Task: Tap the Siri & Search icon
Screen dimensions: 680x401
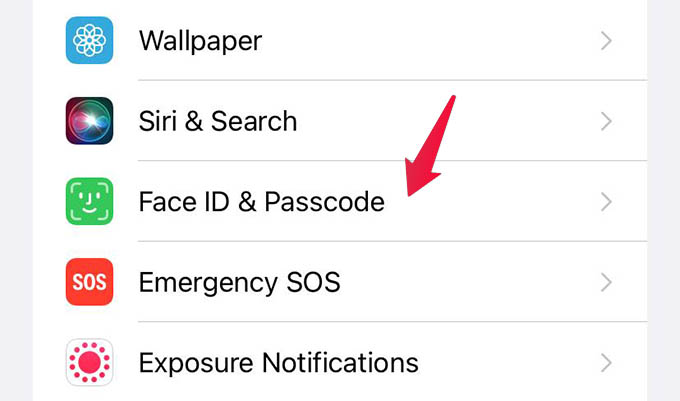Action: pos(89,121)
